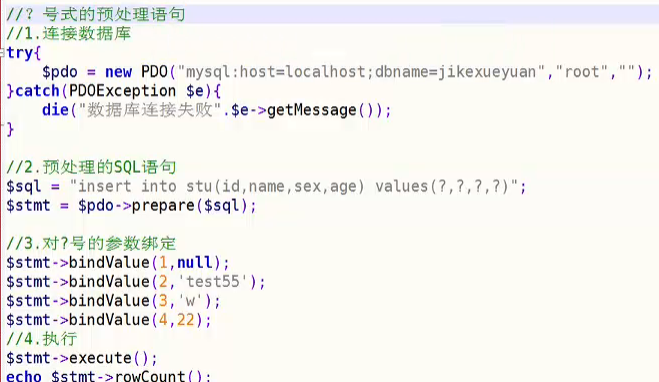Click the 'getMessage()' method call
The image size is (659, 382).
(322, 110)
